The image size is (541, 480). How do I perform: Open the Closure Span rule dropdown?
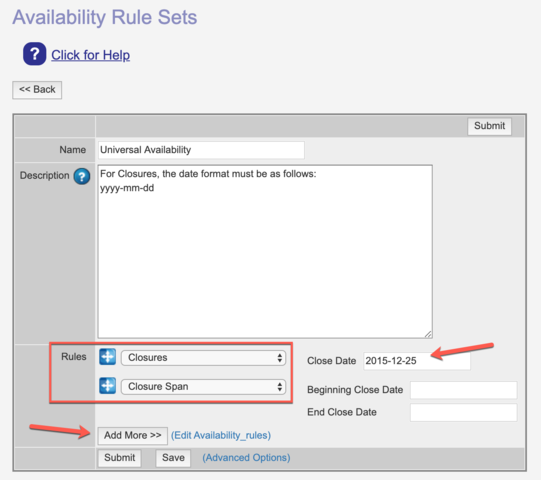pos(203,386)
